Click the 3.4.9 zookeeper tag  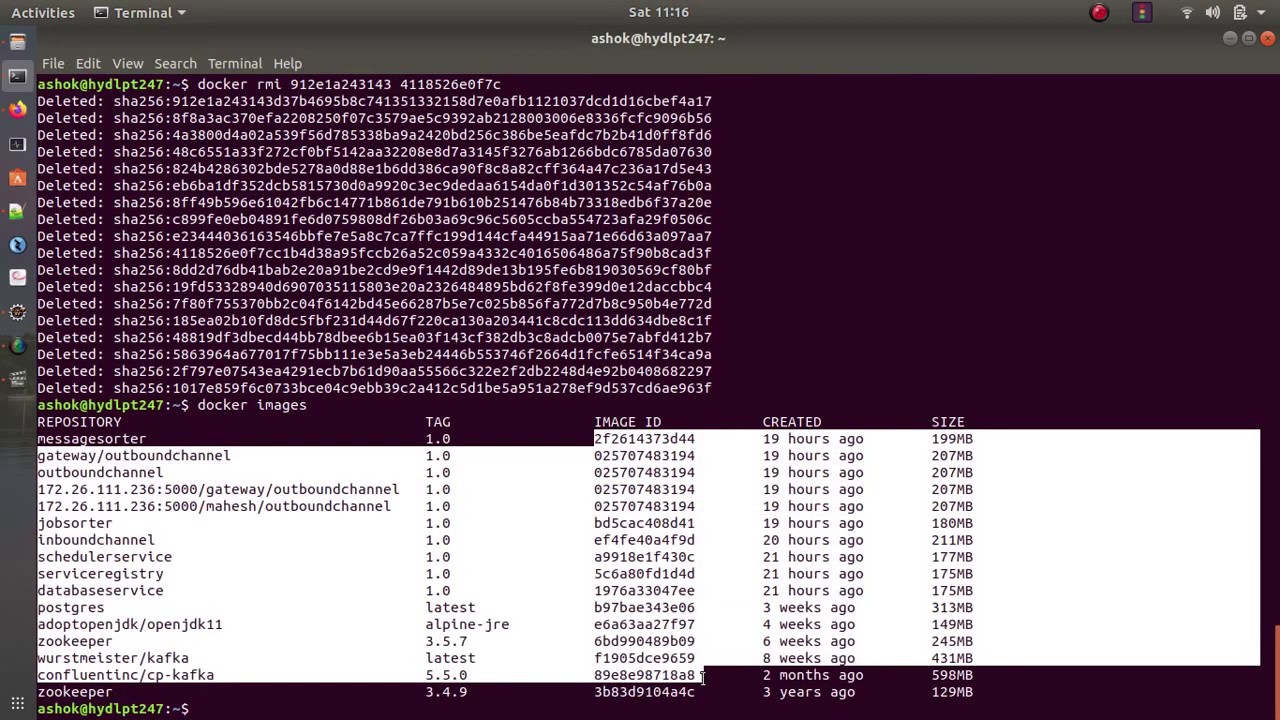(446, 692)
